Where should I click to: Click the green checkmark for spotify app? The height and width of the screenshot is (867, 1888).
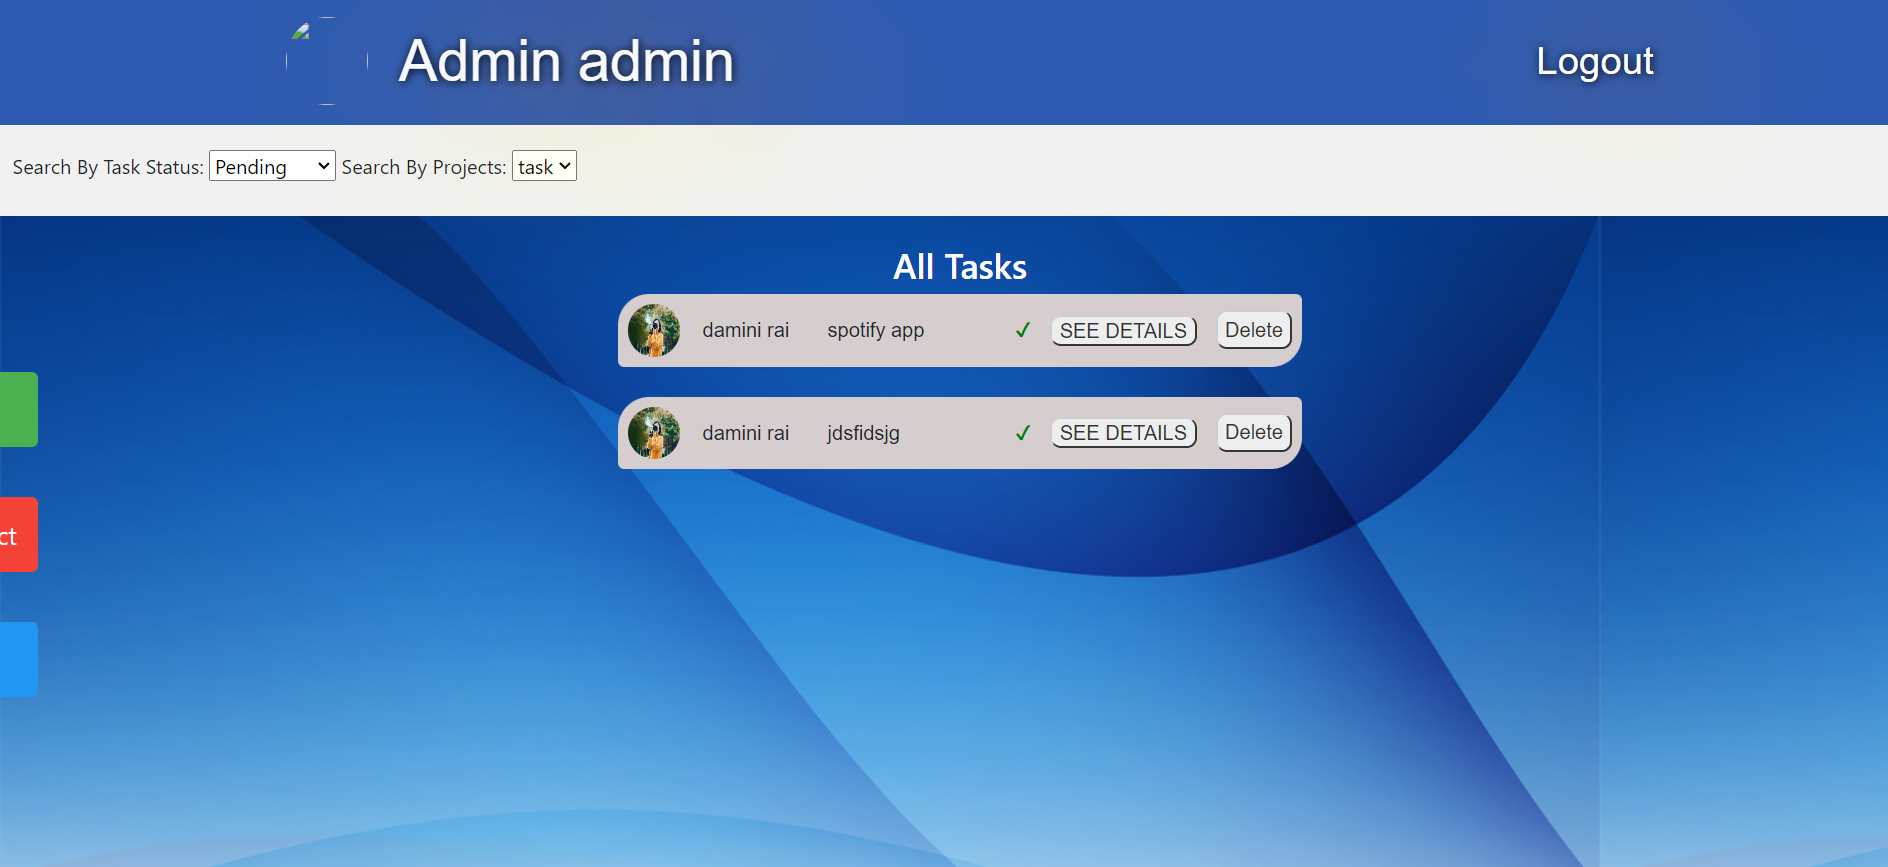coord(1022,330)
